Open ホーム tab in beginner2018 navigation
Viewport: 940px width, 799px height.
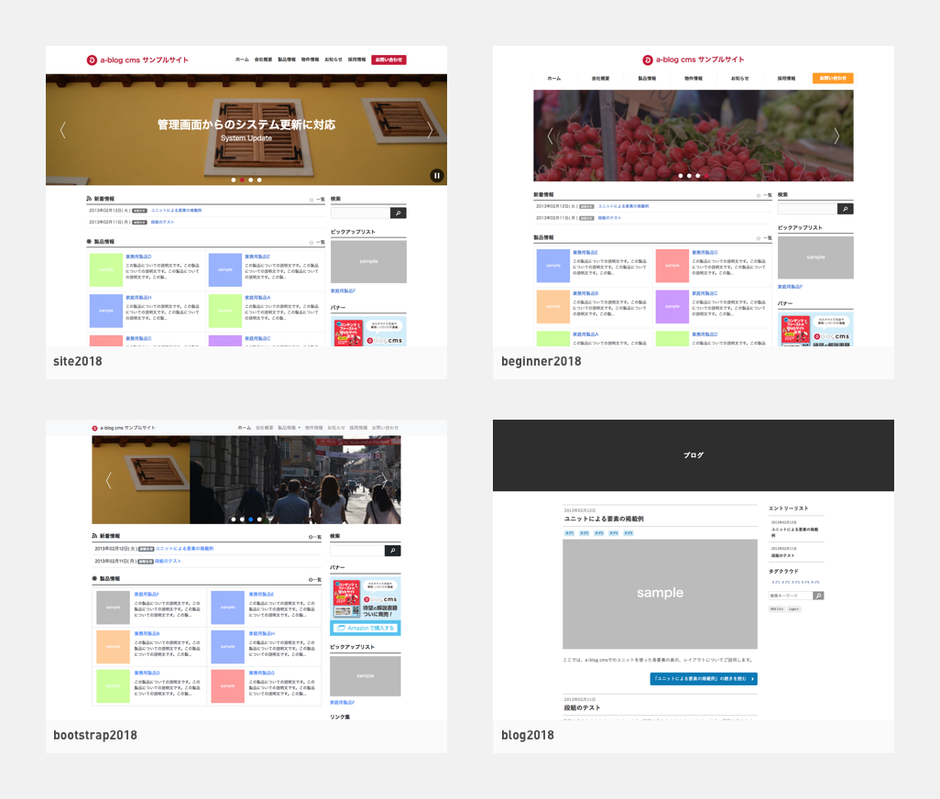point(554,78)
